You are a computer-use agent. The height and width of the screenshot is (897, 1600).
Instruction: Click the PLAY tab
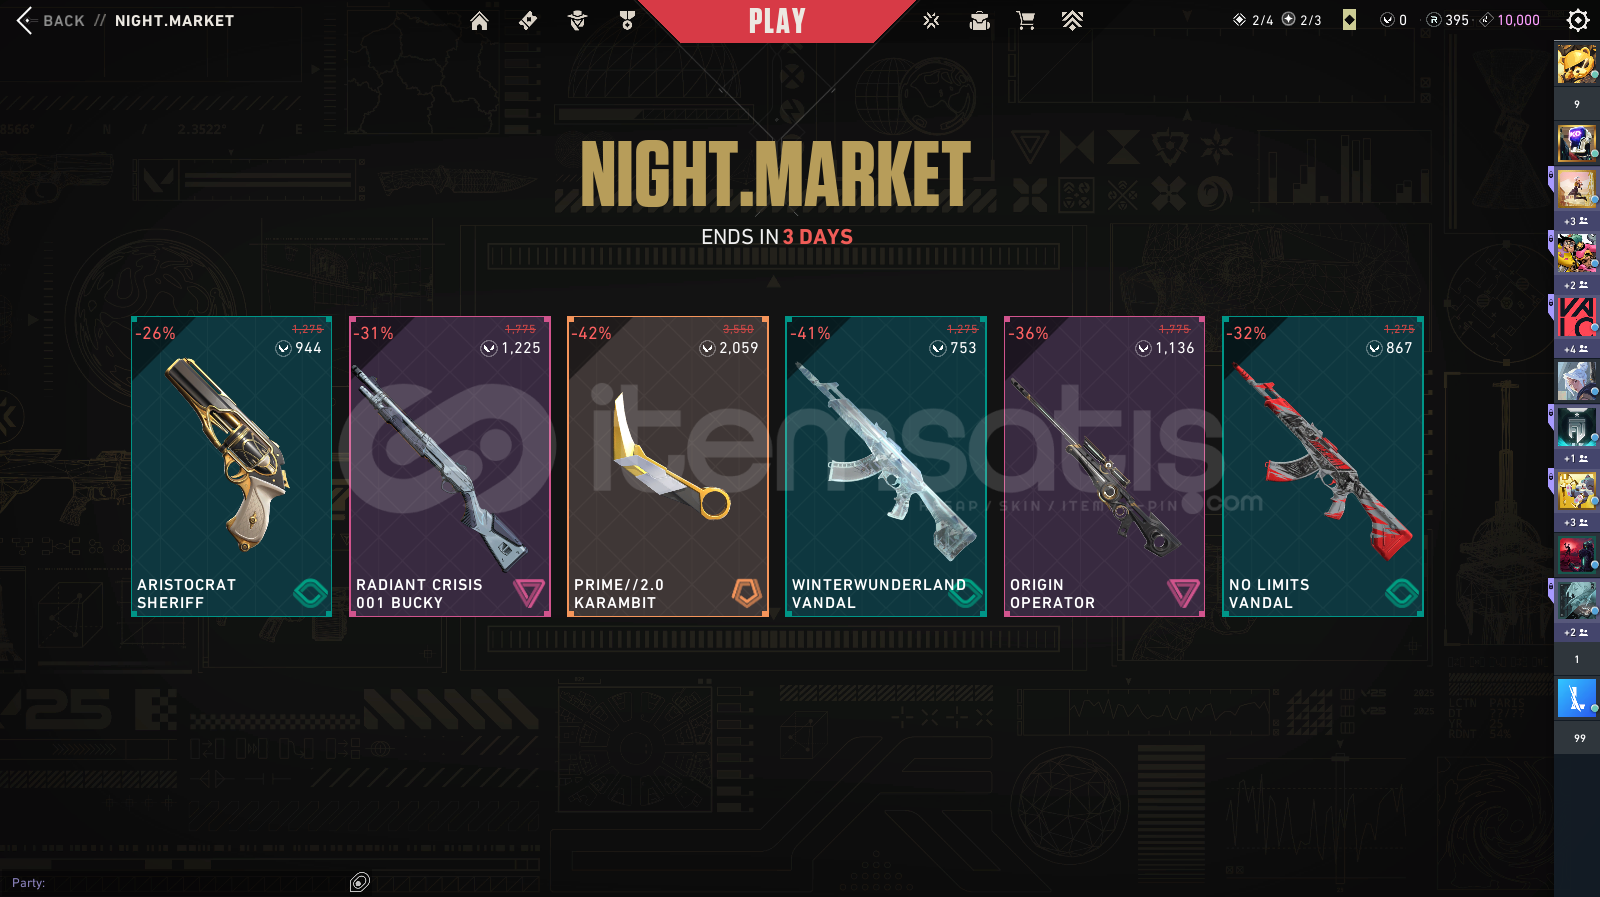pyautogui.click(x=777, y=21)
